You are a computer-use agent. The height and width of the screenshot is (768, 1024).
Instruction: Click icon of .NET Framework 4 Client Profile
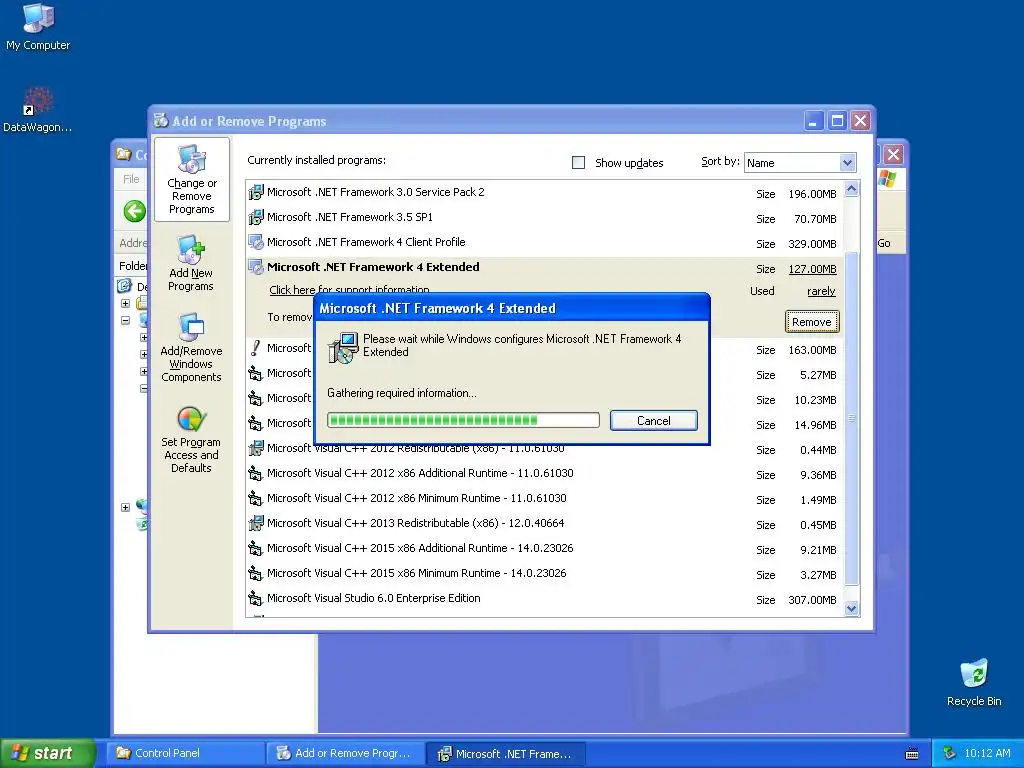pos(256,242)
